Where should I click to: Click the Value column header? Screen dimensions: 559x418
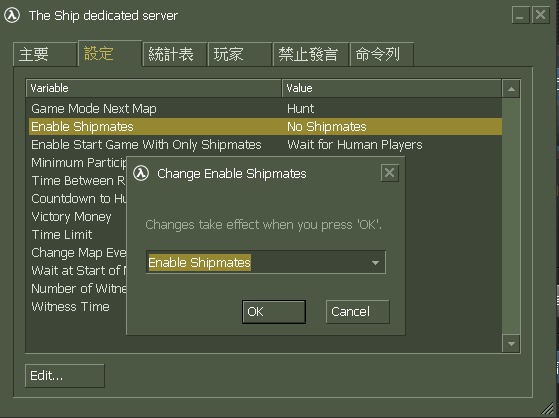coord(391,88)
